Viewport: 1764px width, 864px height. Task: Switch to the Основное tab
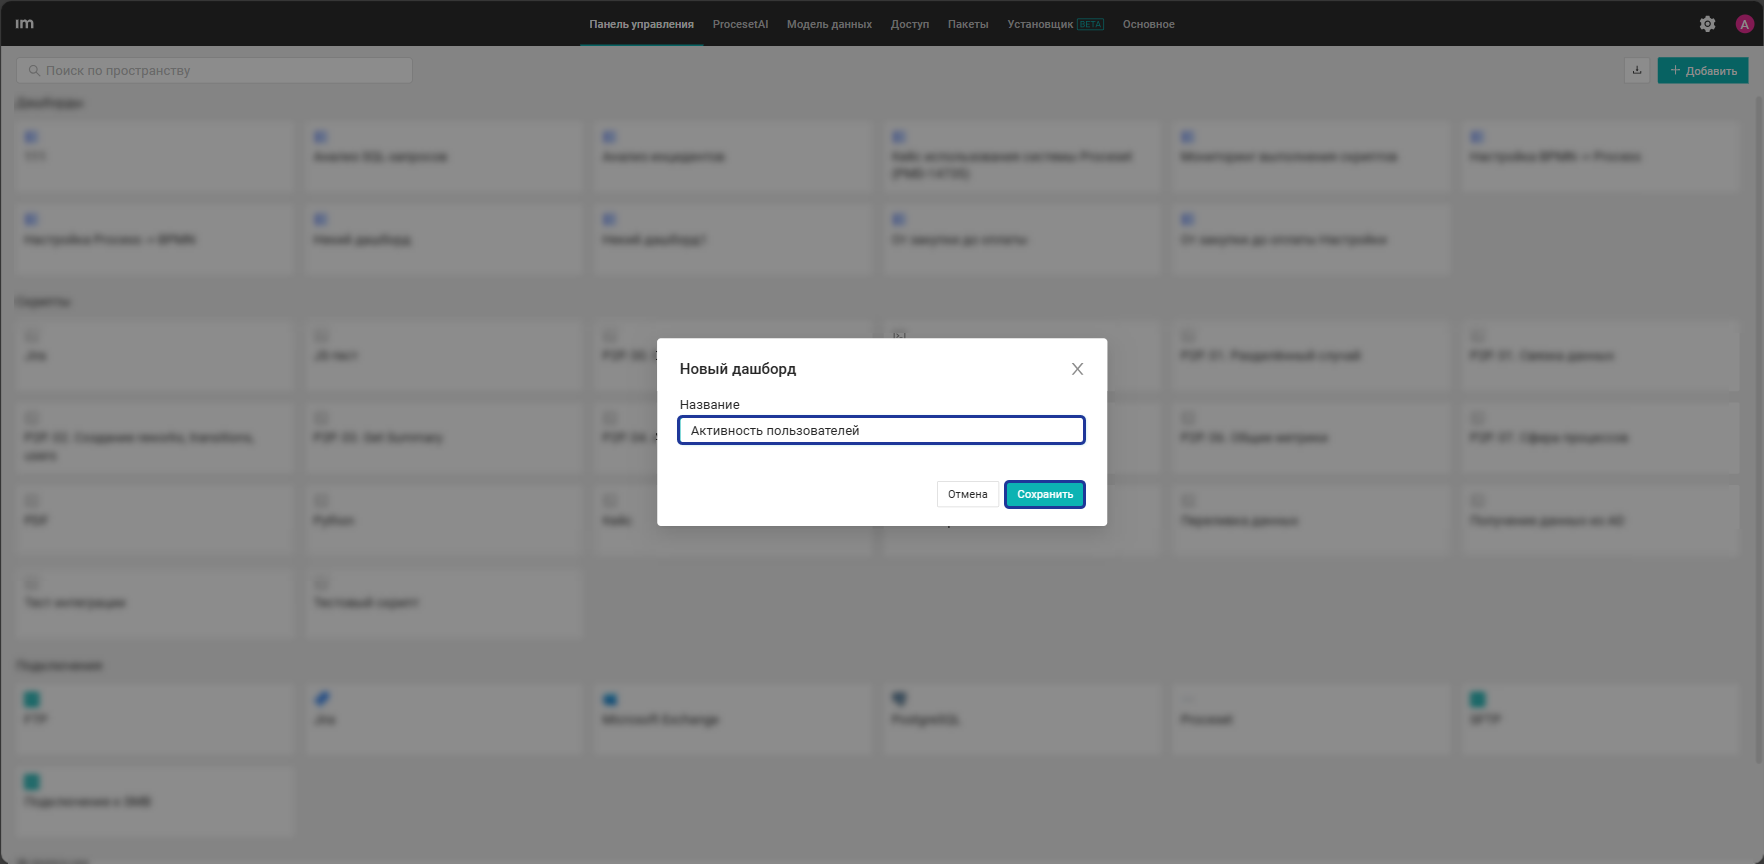(x=1148, y=24)
